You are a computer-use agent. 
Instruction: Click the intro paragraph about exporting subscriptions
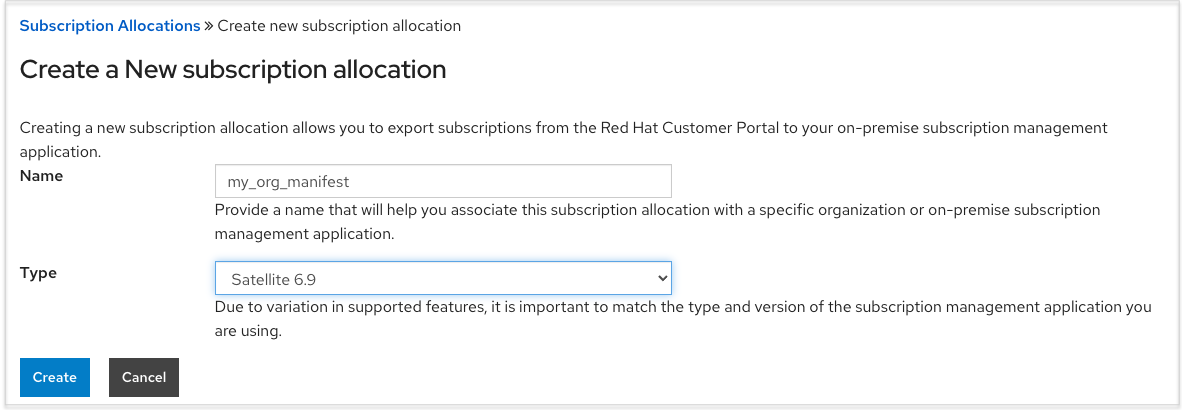[563, 129]
